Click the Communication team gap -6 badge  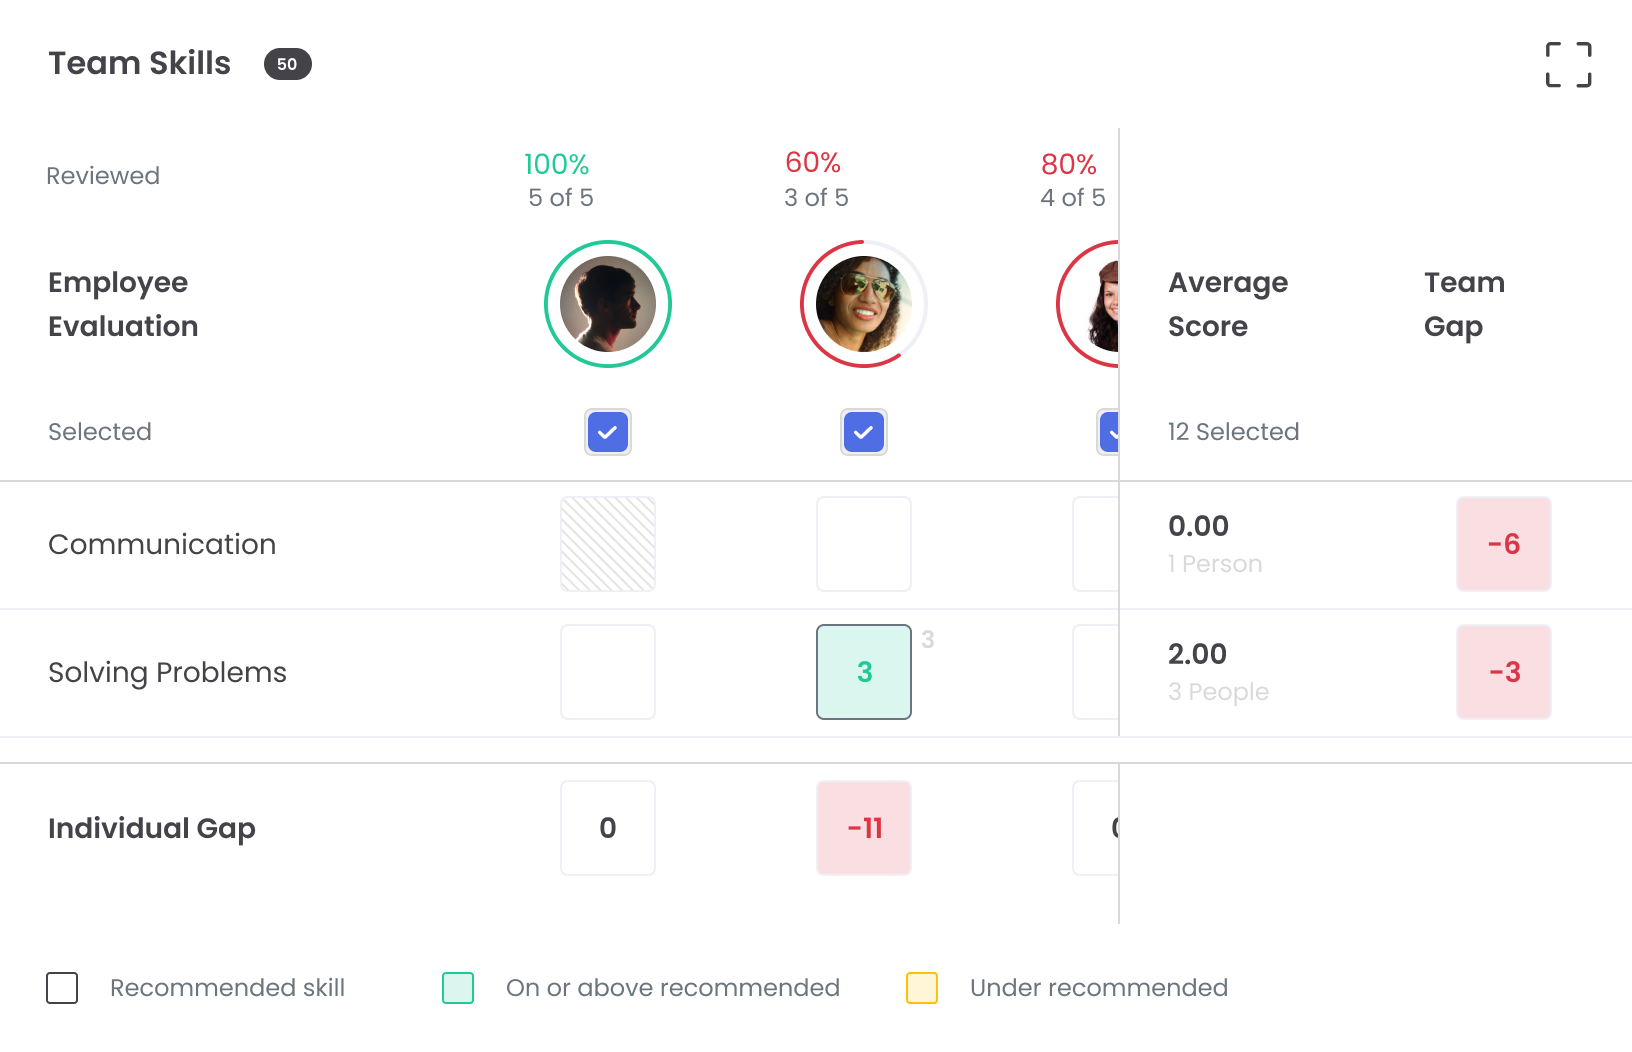coord(1503,544)
